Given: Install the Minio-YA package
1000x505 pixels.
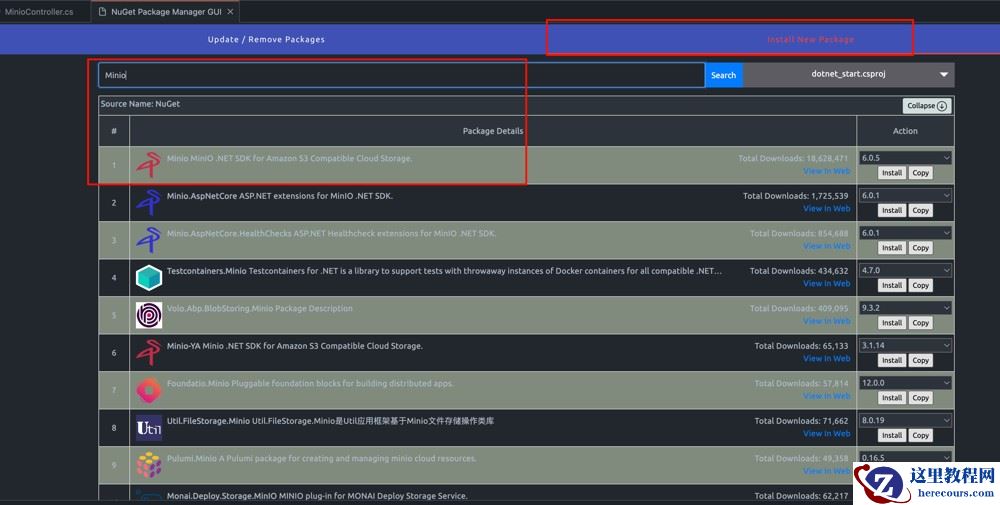Looking at the screenshot, I should (x=892, y=361).
